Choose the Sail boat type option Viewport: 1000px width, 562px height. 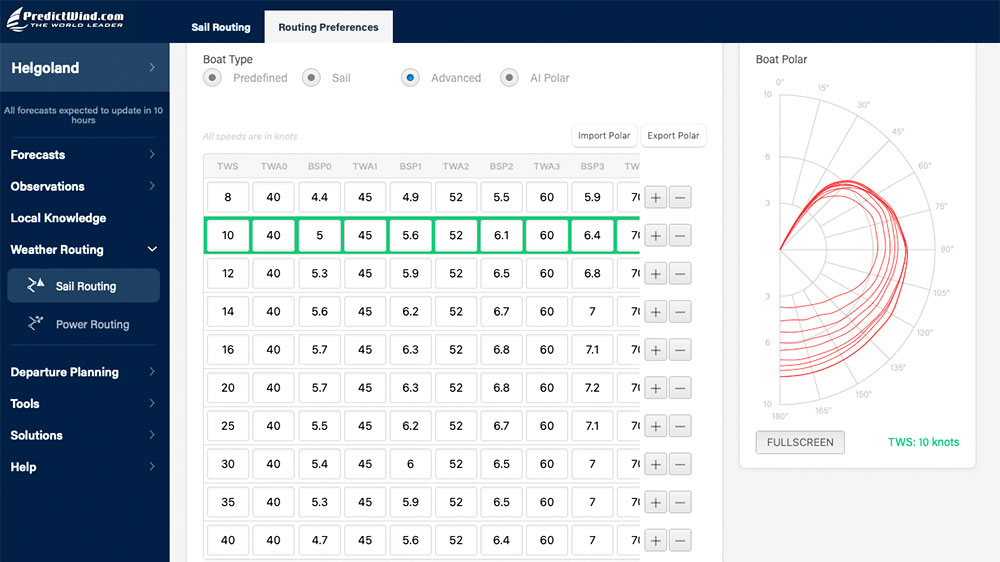click(x=311, y=78)
